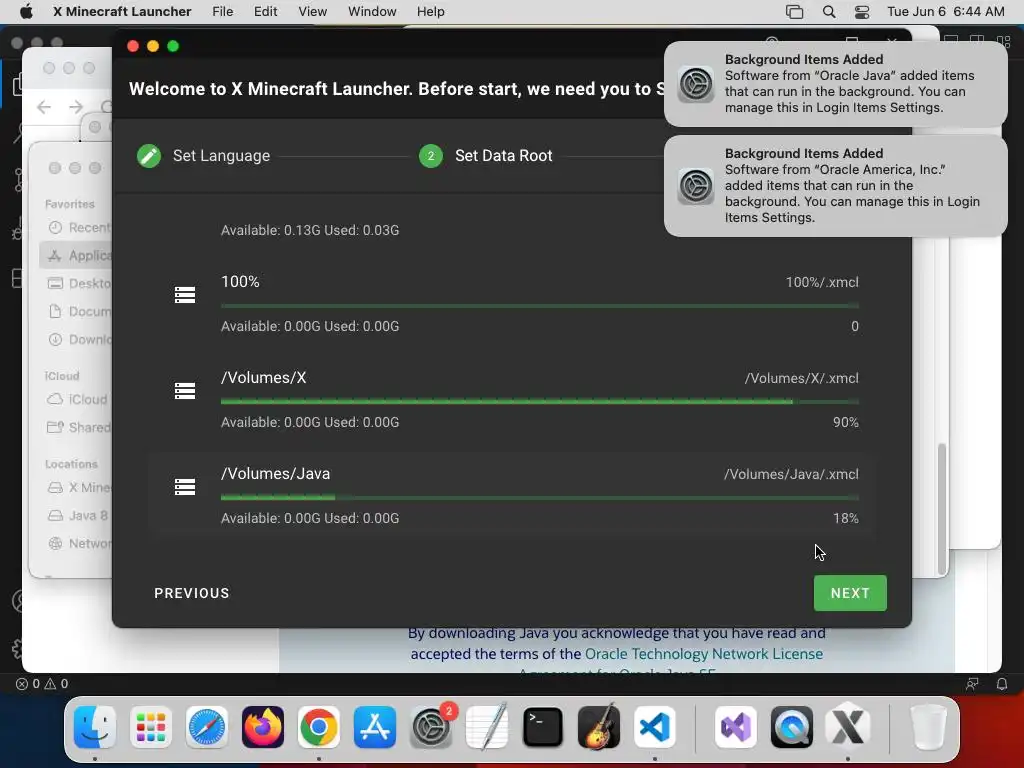Click the /Volumes/X/.xmcl path text

coord(801,379)
